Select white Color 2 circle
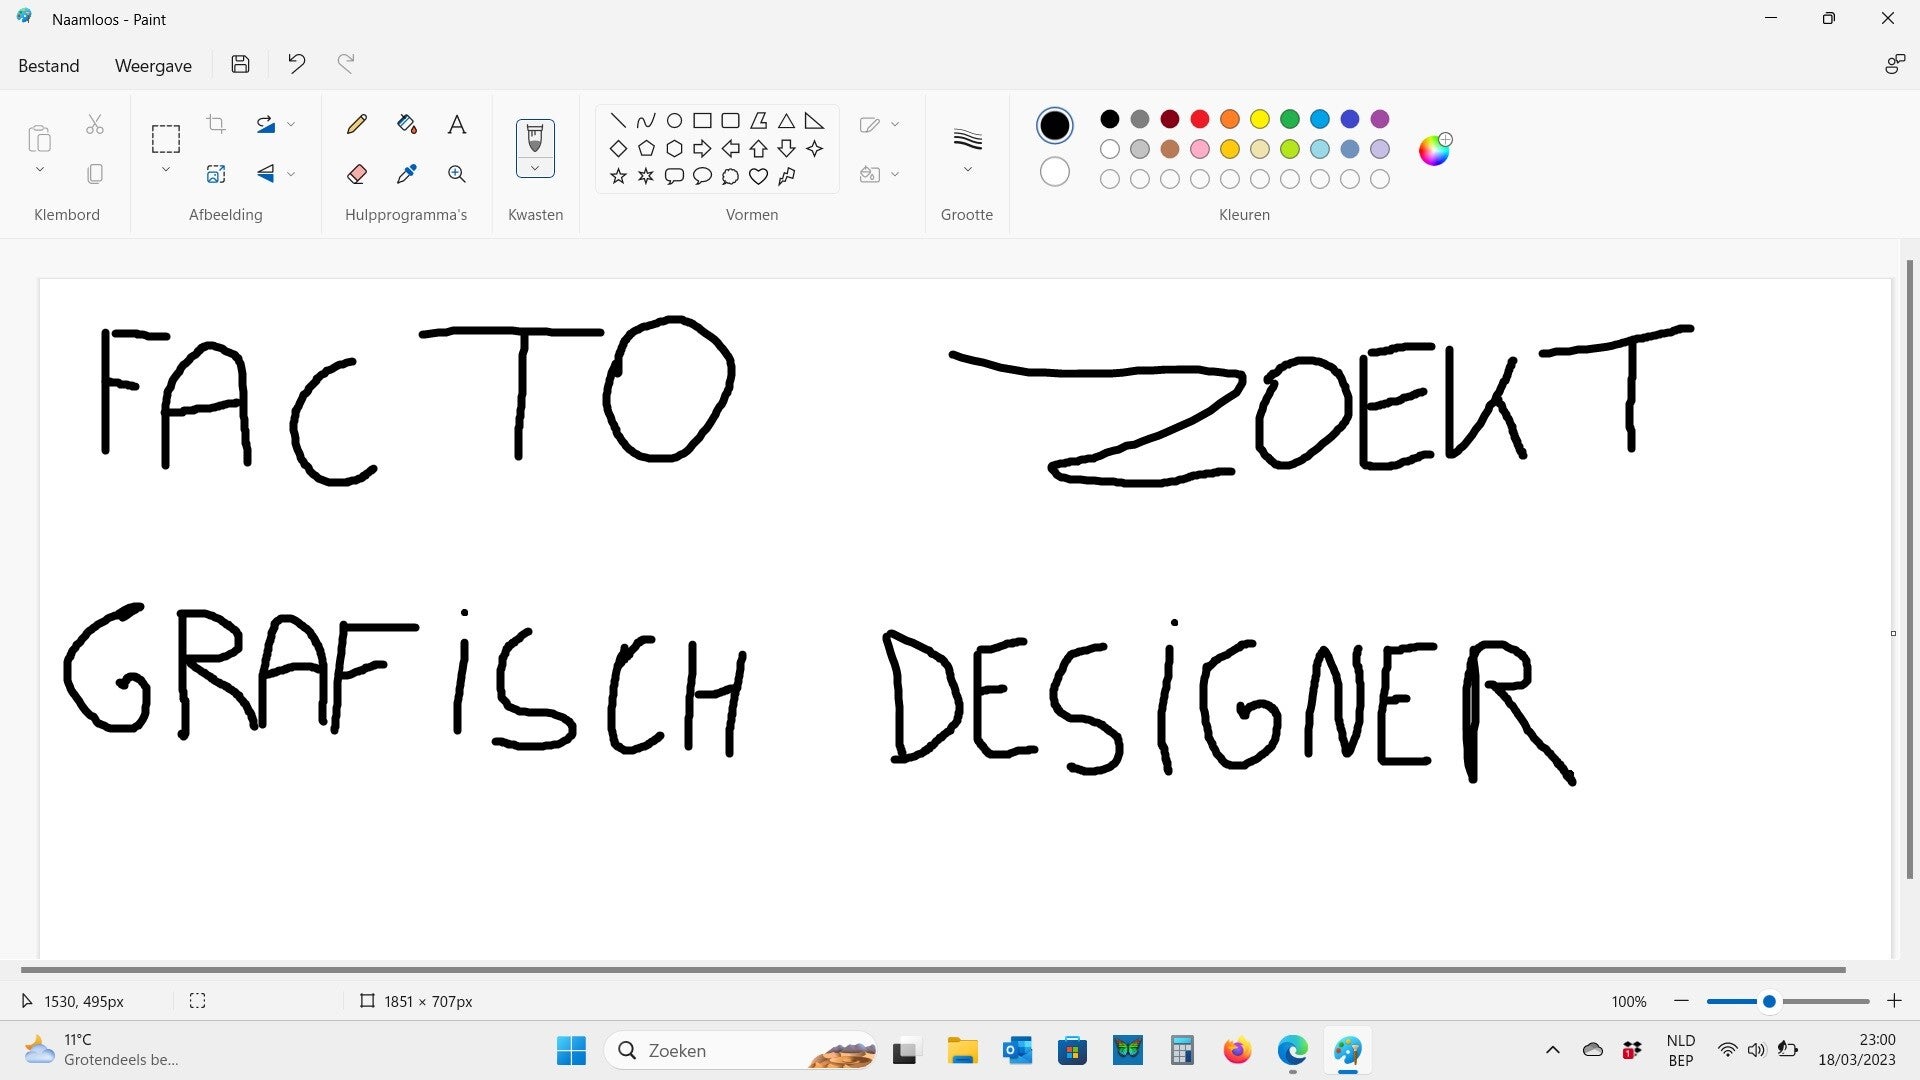Viewport: 1920px width, 1080px height. coord(1054,172)
